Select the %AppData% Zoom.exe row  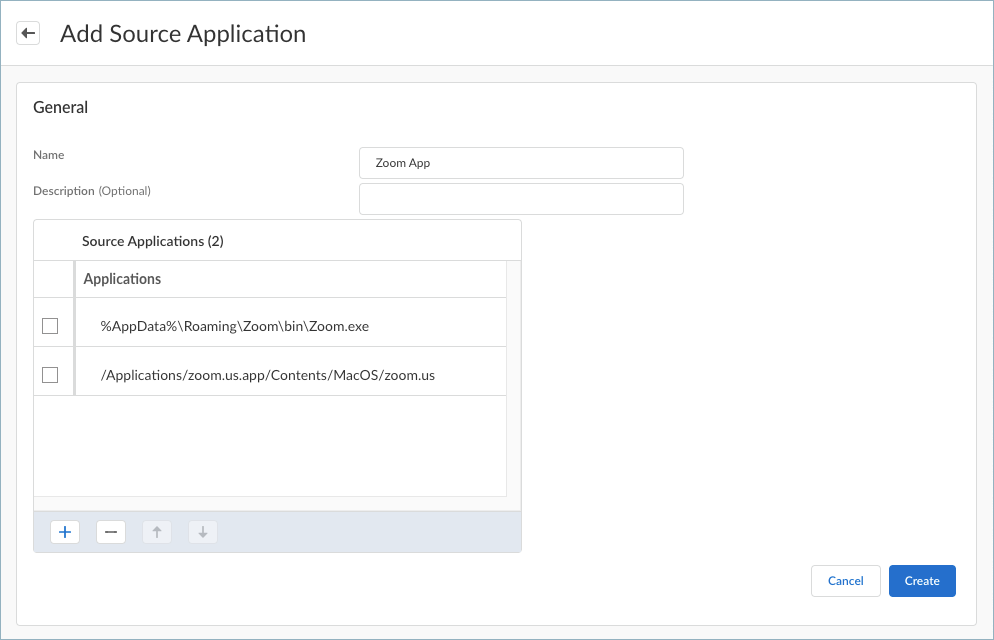(x=235, y=326)
